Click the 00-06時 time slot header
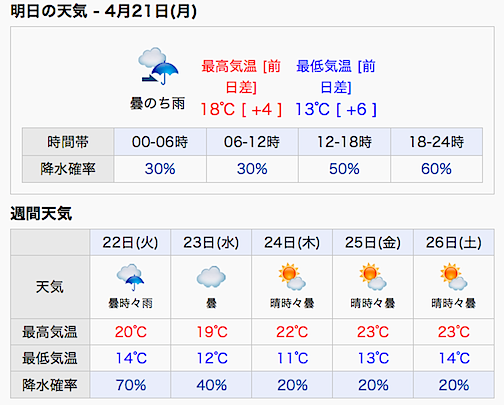The height and width of the screenshot is (405, 504). coord(160,142)
